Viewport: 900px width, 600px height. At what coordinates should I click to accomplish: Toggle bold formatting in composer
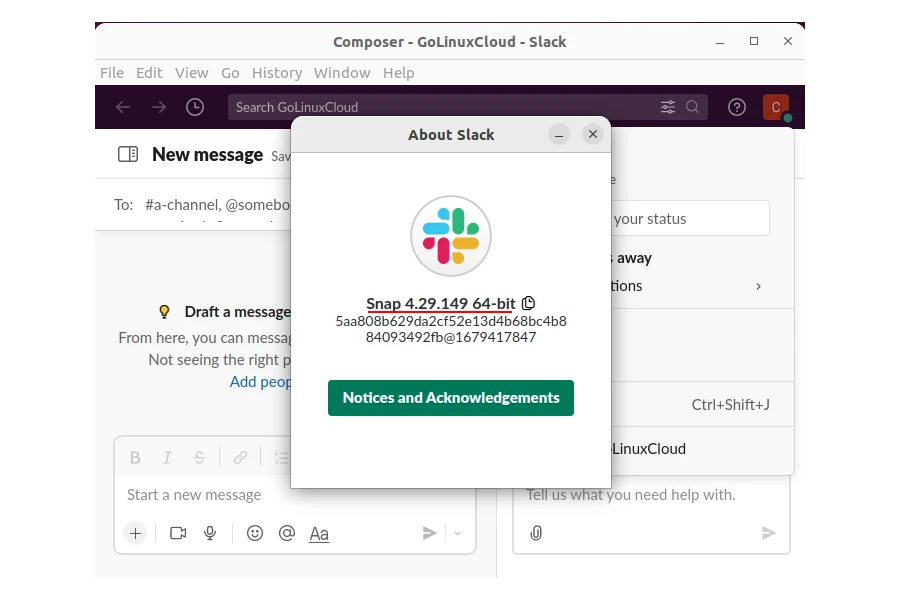(135, 458)
